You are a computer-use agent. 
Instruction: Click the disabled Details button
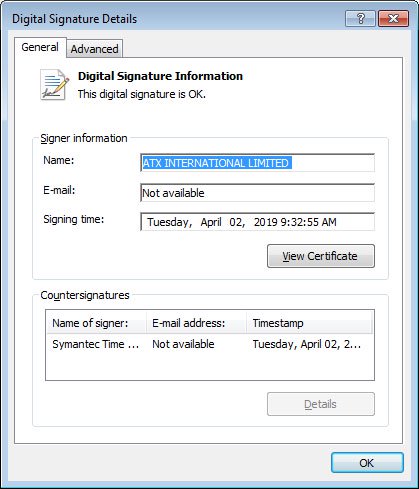click(x=321, y=404)
